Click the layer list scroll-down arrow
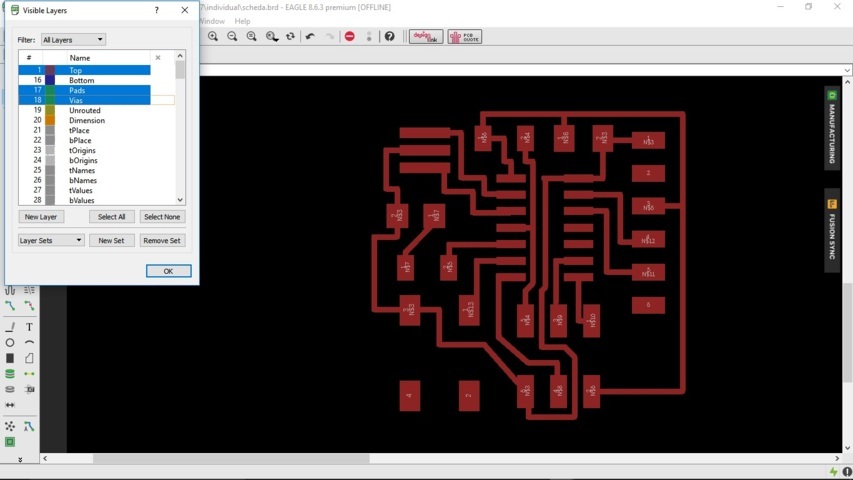 point(180,200)
